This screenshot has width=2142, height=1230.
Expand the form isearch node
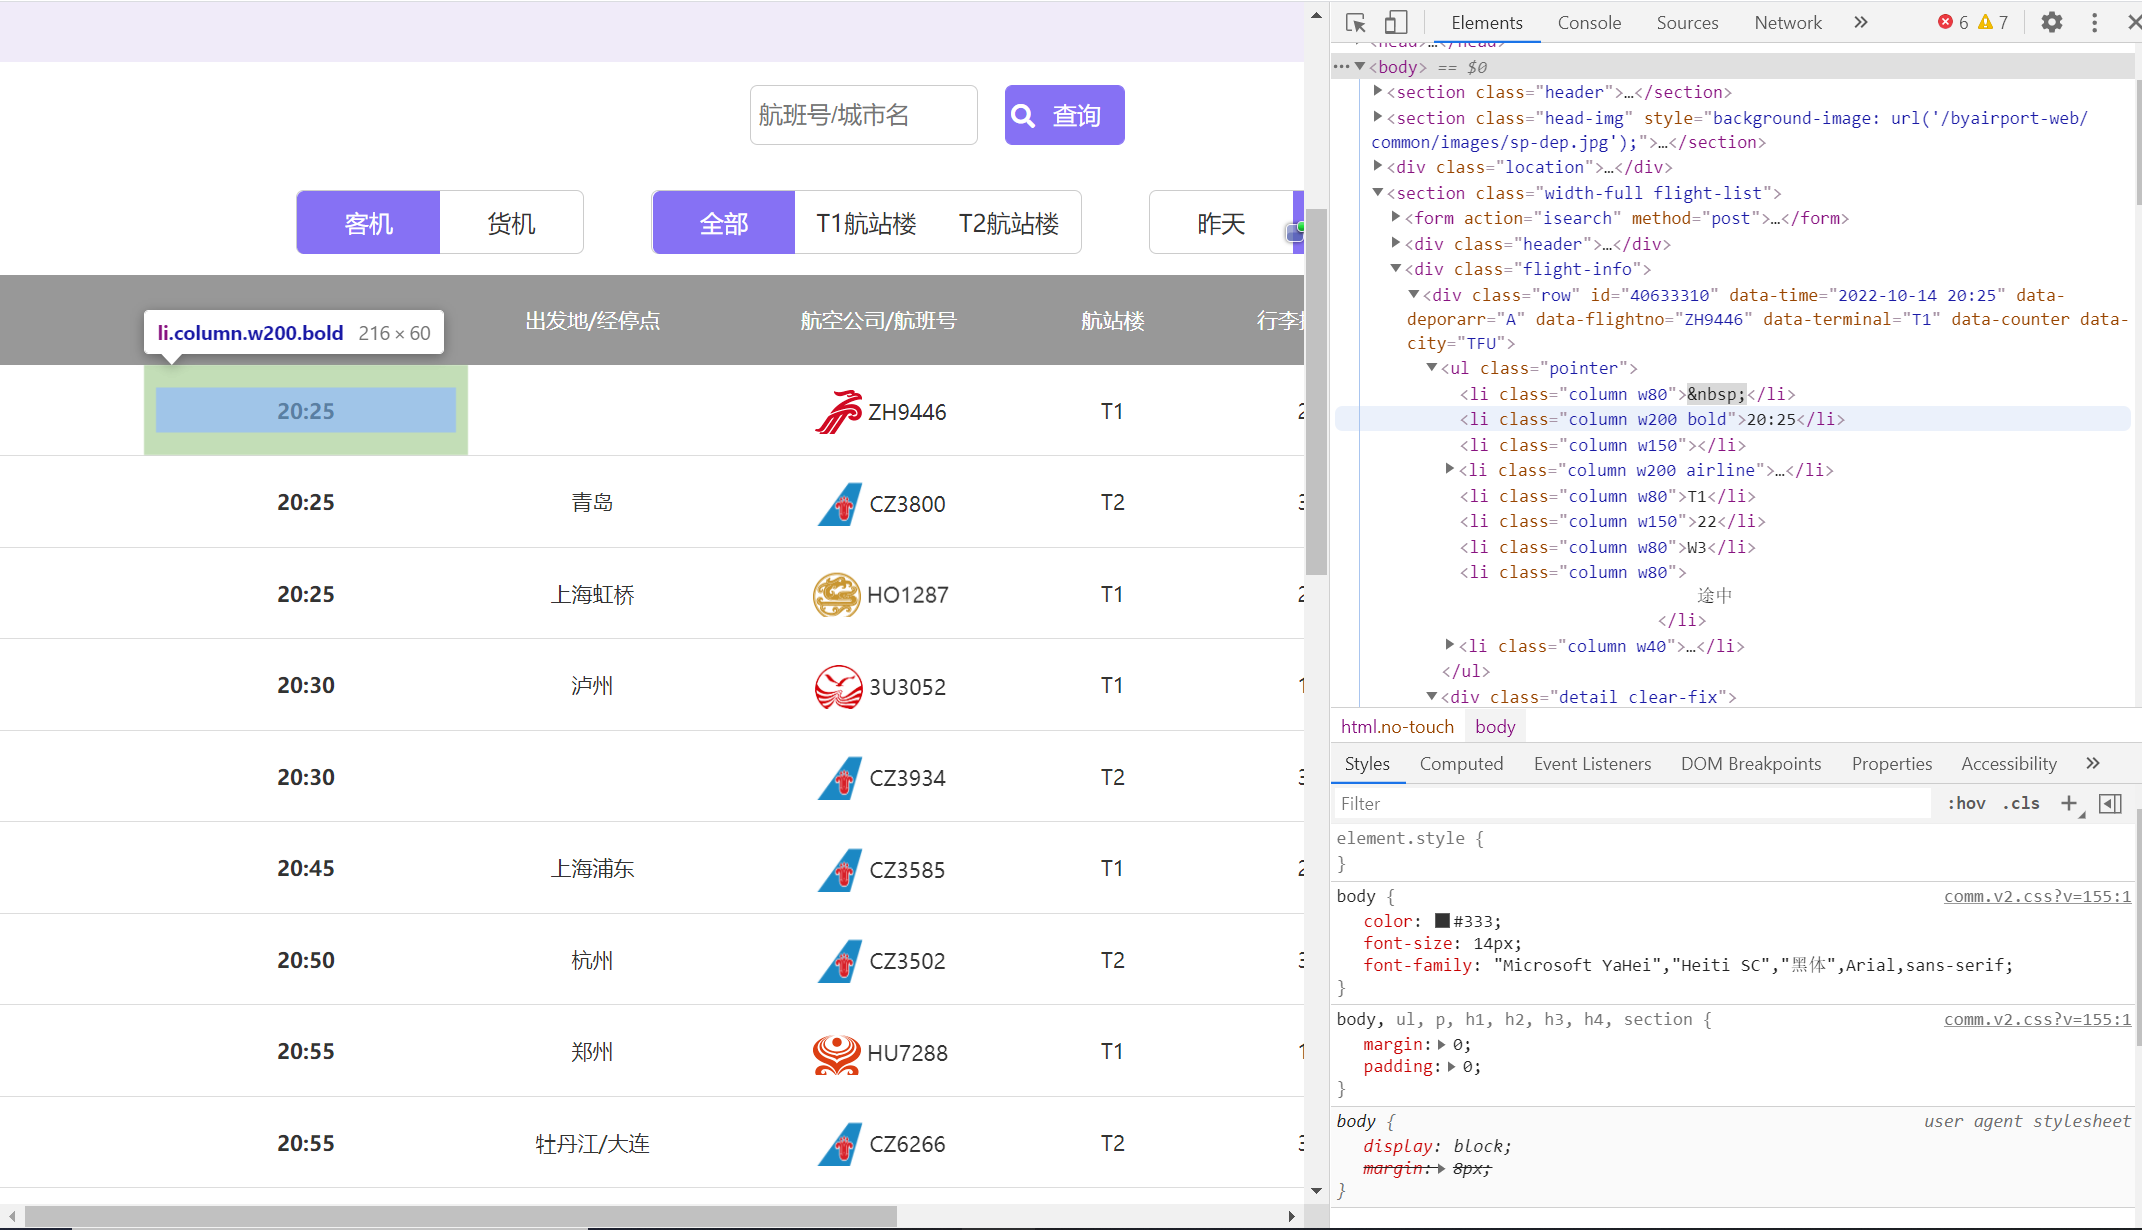(x=1397, y=217)
